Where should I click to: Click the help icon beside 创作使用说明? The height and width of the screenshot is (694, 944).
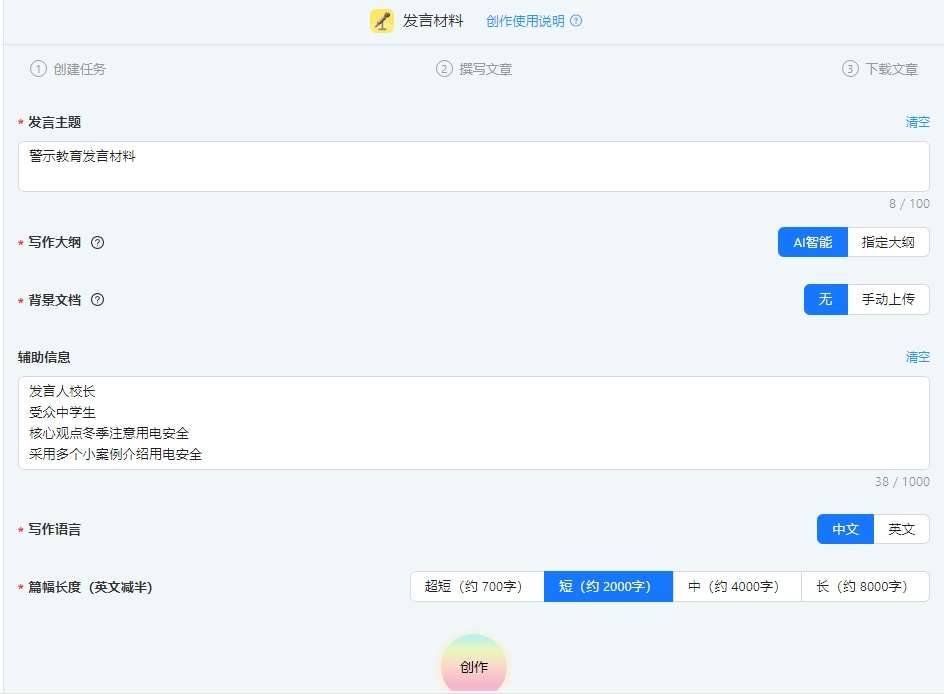coord(576,21)
